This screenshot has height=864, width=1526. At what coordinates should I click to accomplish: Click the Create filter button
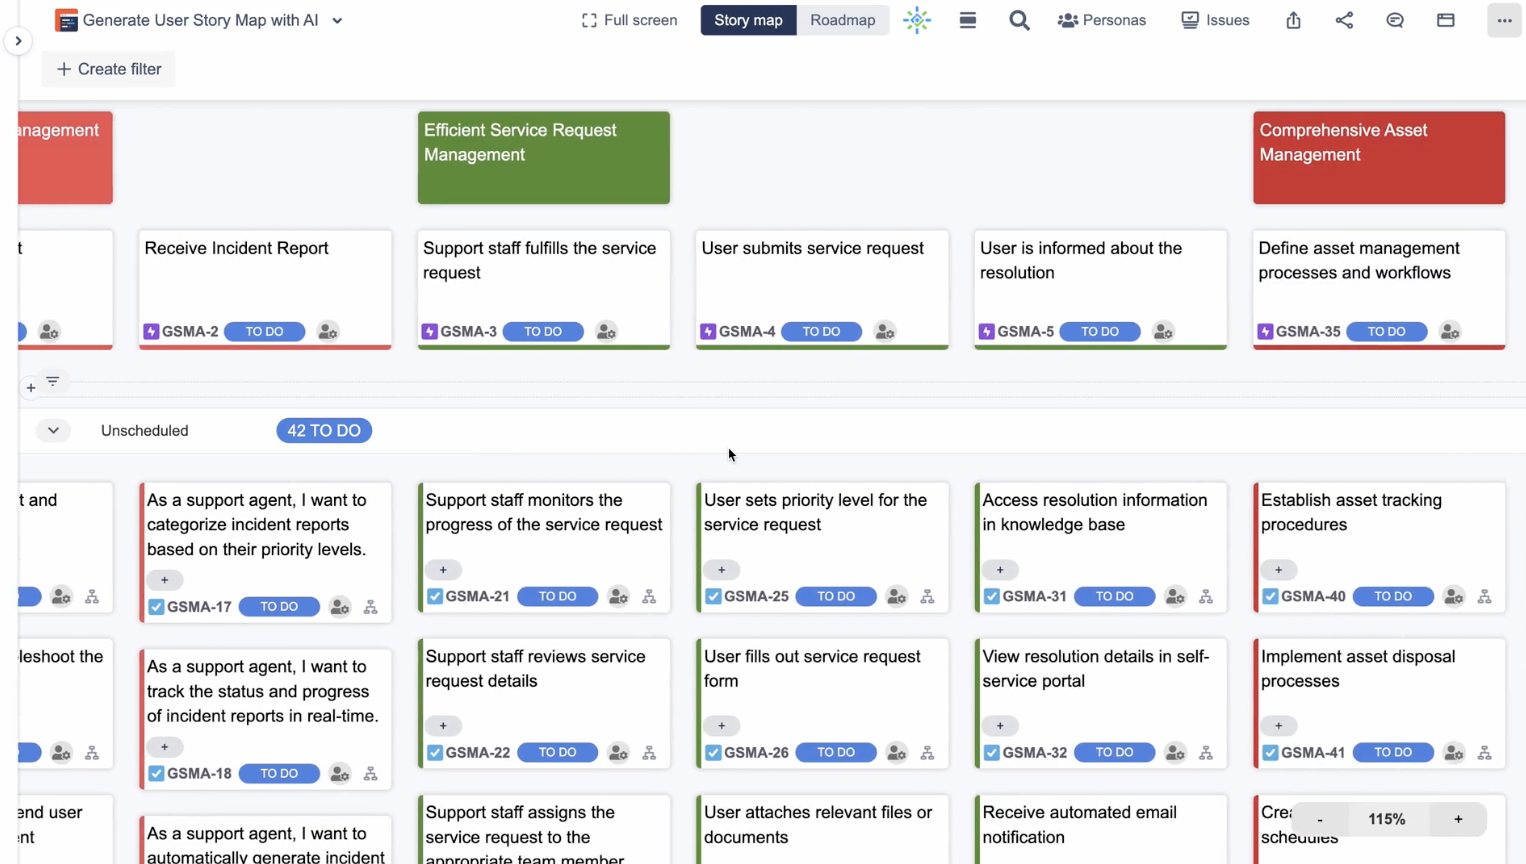[x=109, y=69]
